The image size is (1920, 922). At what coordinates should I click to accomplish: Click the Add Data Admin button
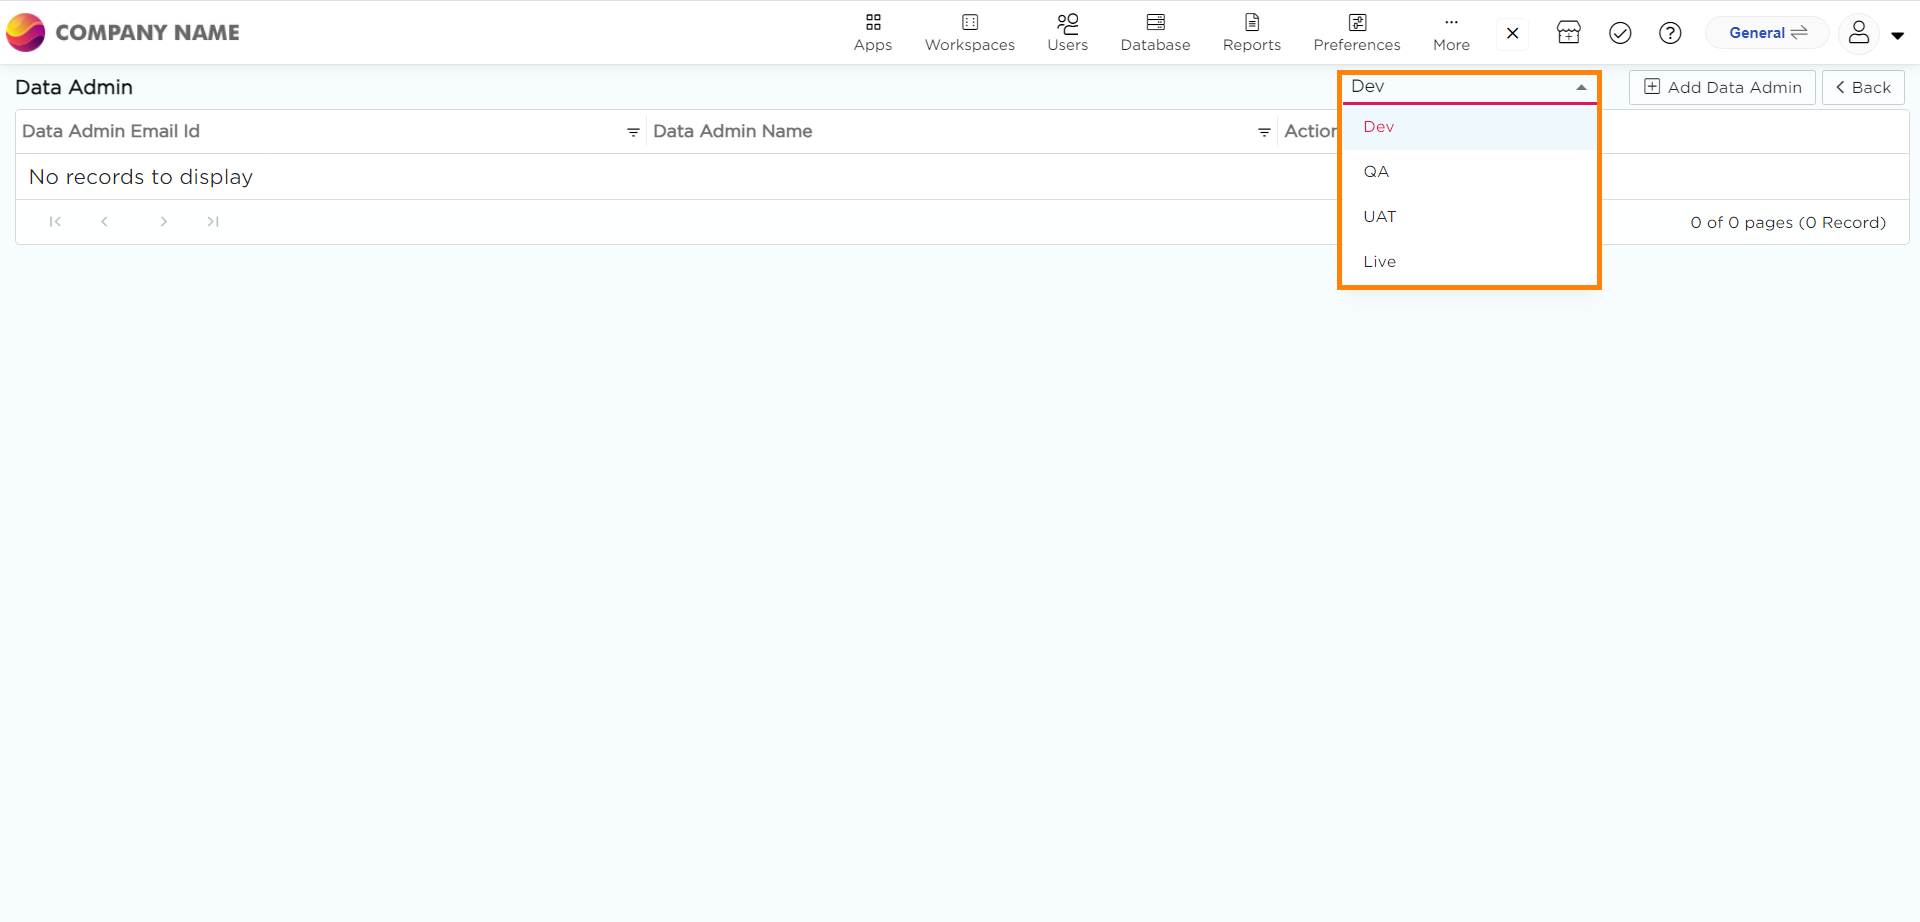1722,88
